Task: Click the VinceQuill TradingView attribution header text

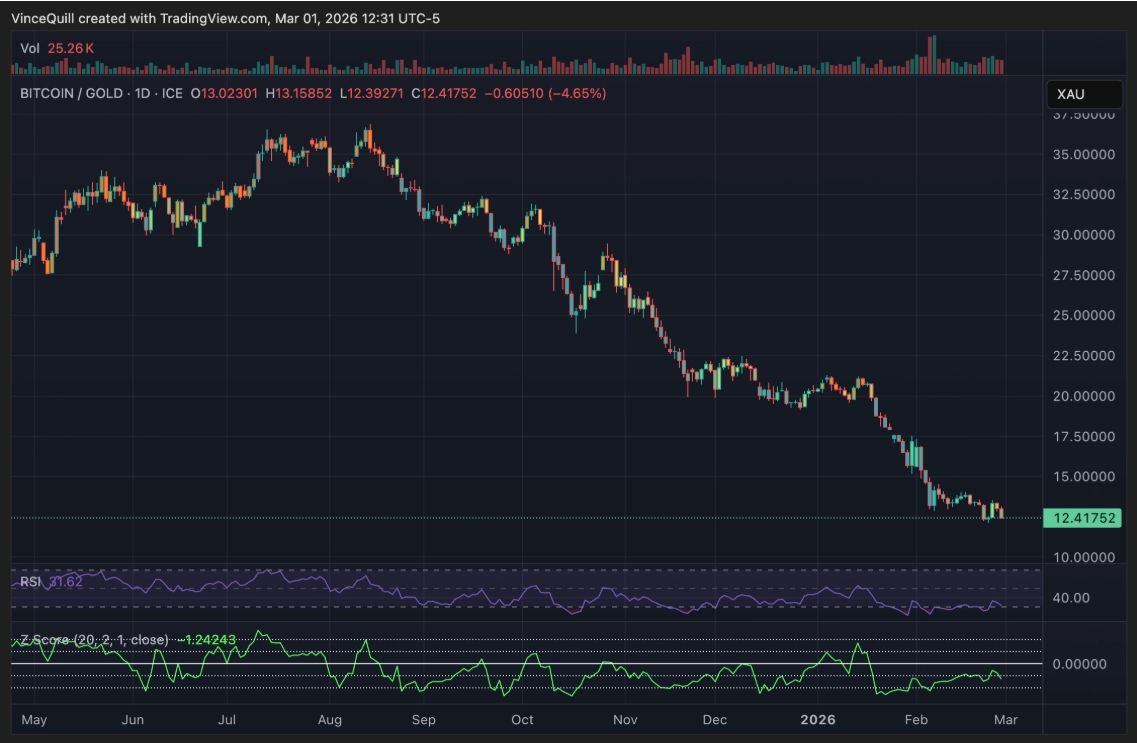Action: pyautogui.click(x=226, y=18)
